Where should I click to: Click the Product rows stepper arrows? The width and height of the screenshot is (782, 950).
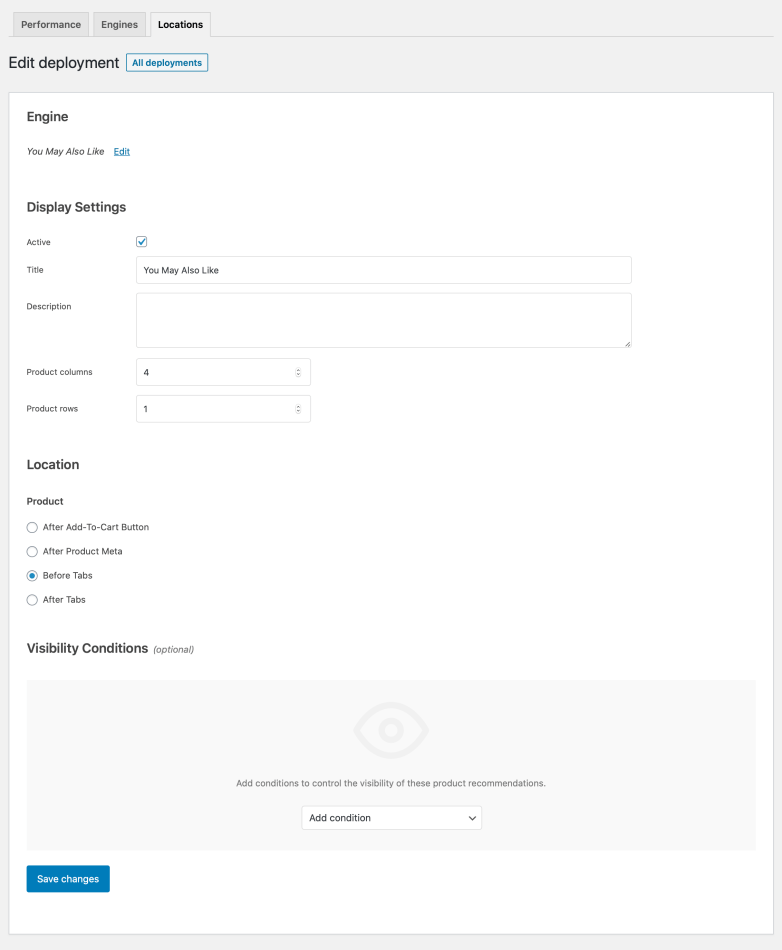298,409
